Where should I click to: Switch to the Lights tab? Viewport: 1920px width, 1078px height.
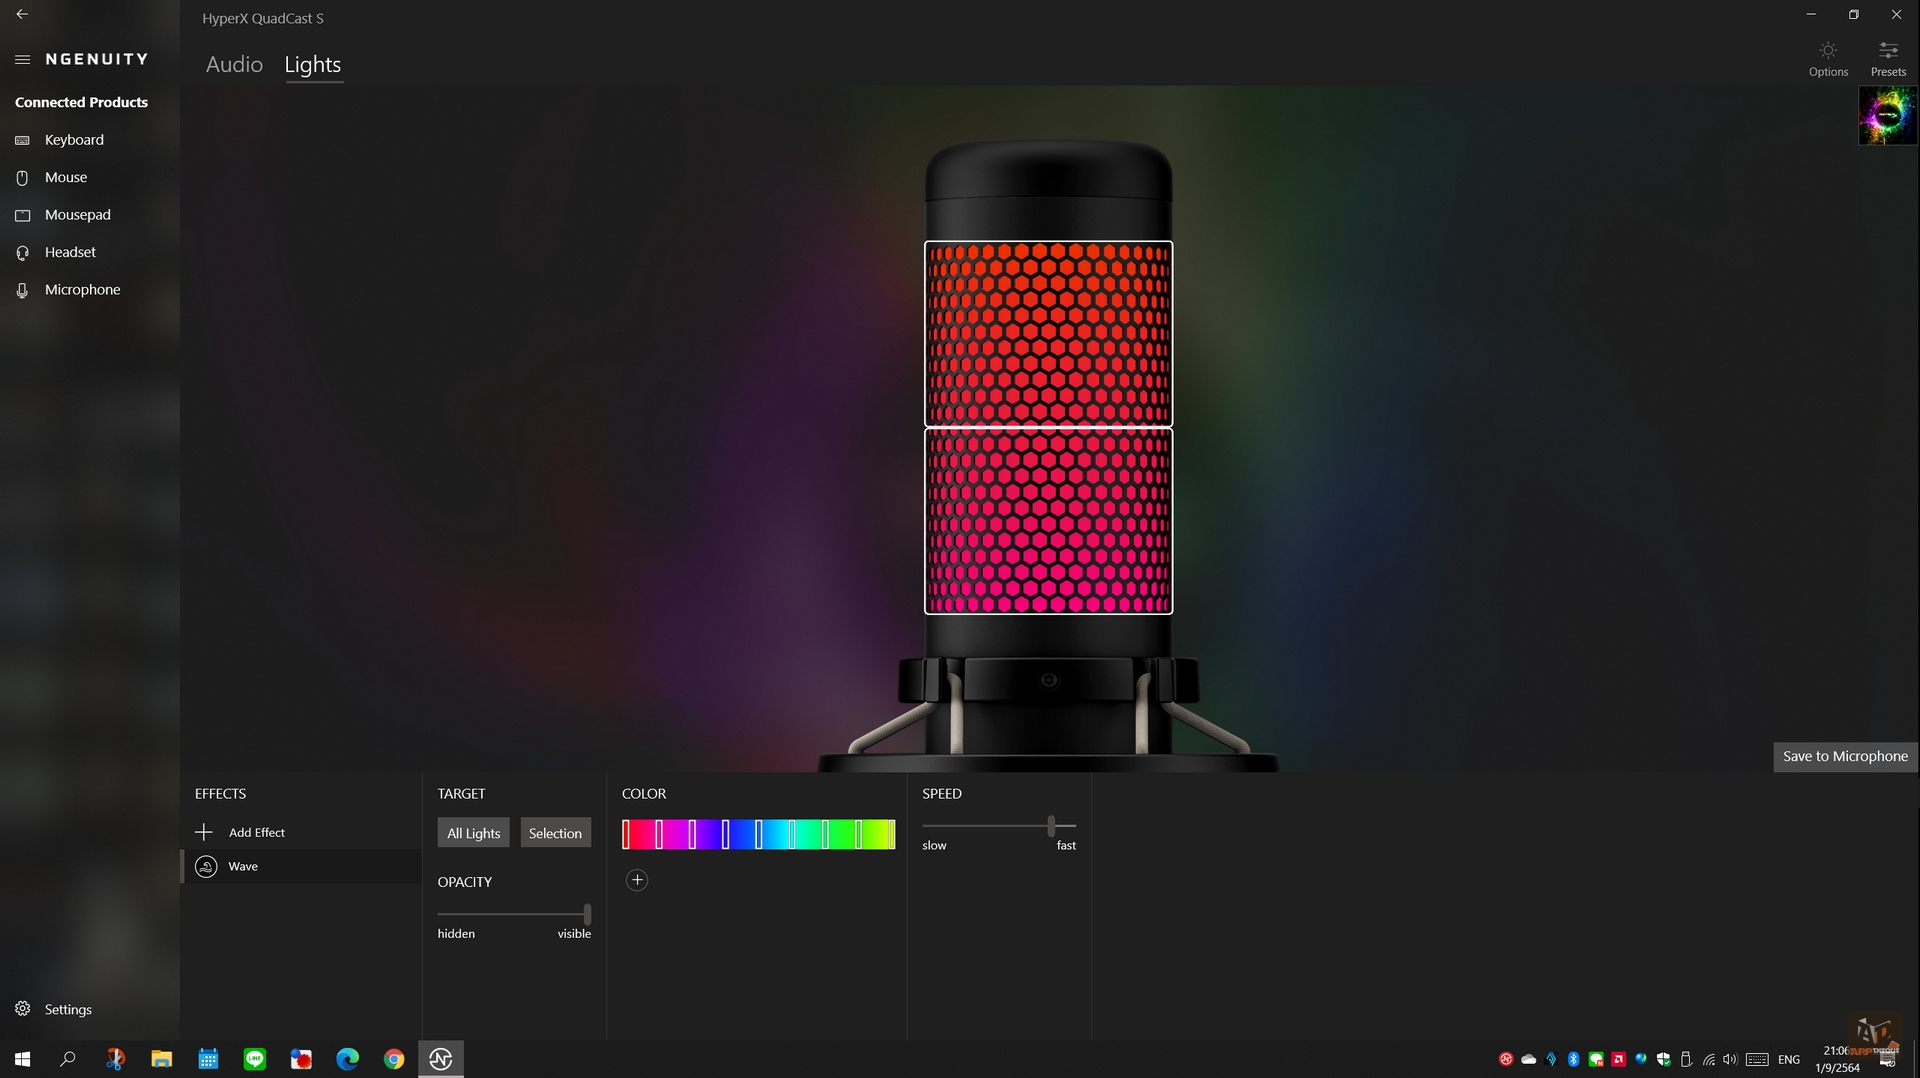tap(313, 64)
